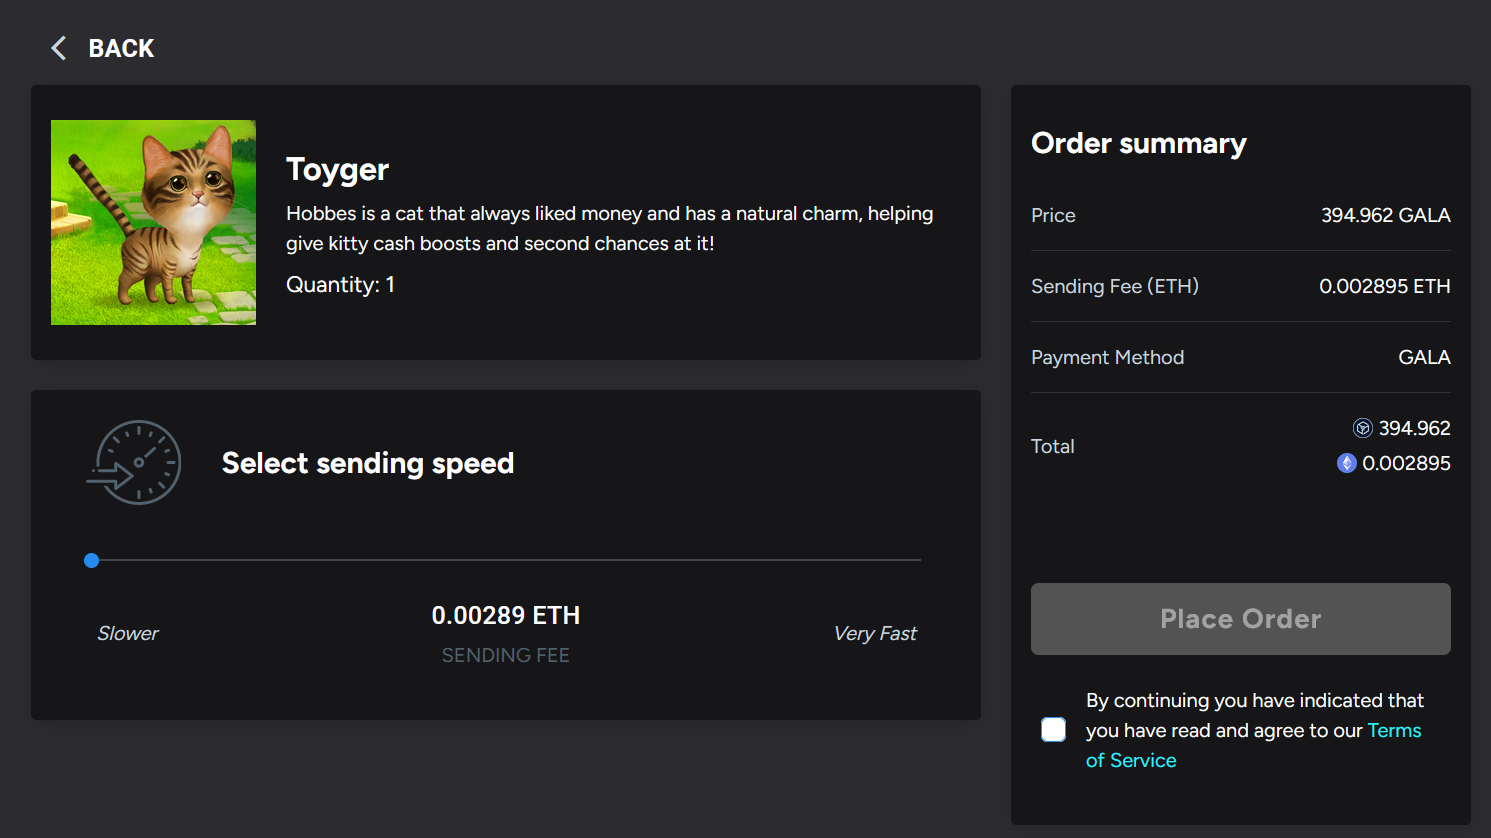Click the Sending Fee (ETH) row label
Image resolution: width=1491 pixels, height=838 pixels.
pos(1115,286)
